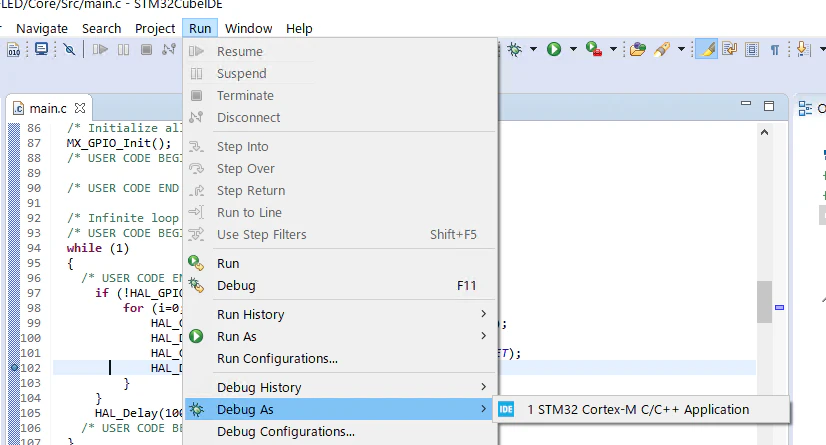The height and width of the screenshot is (445, 826).
Task: Click the binary file icon in toolbar
Action: pos(14,50)
